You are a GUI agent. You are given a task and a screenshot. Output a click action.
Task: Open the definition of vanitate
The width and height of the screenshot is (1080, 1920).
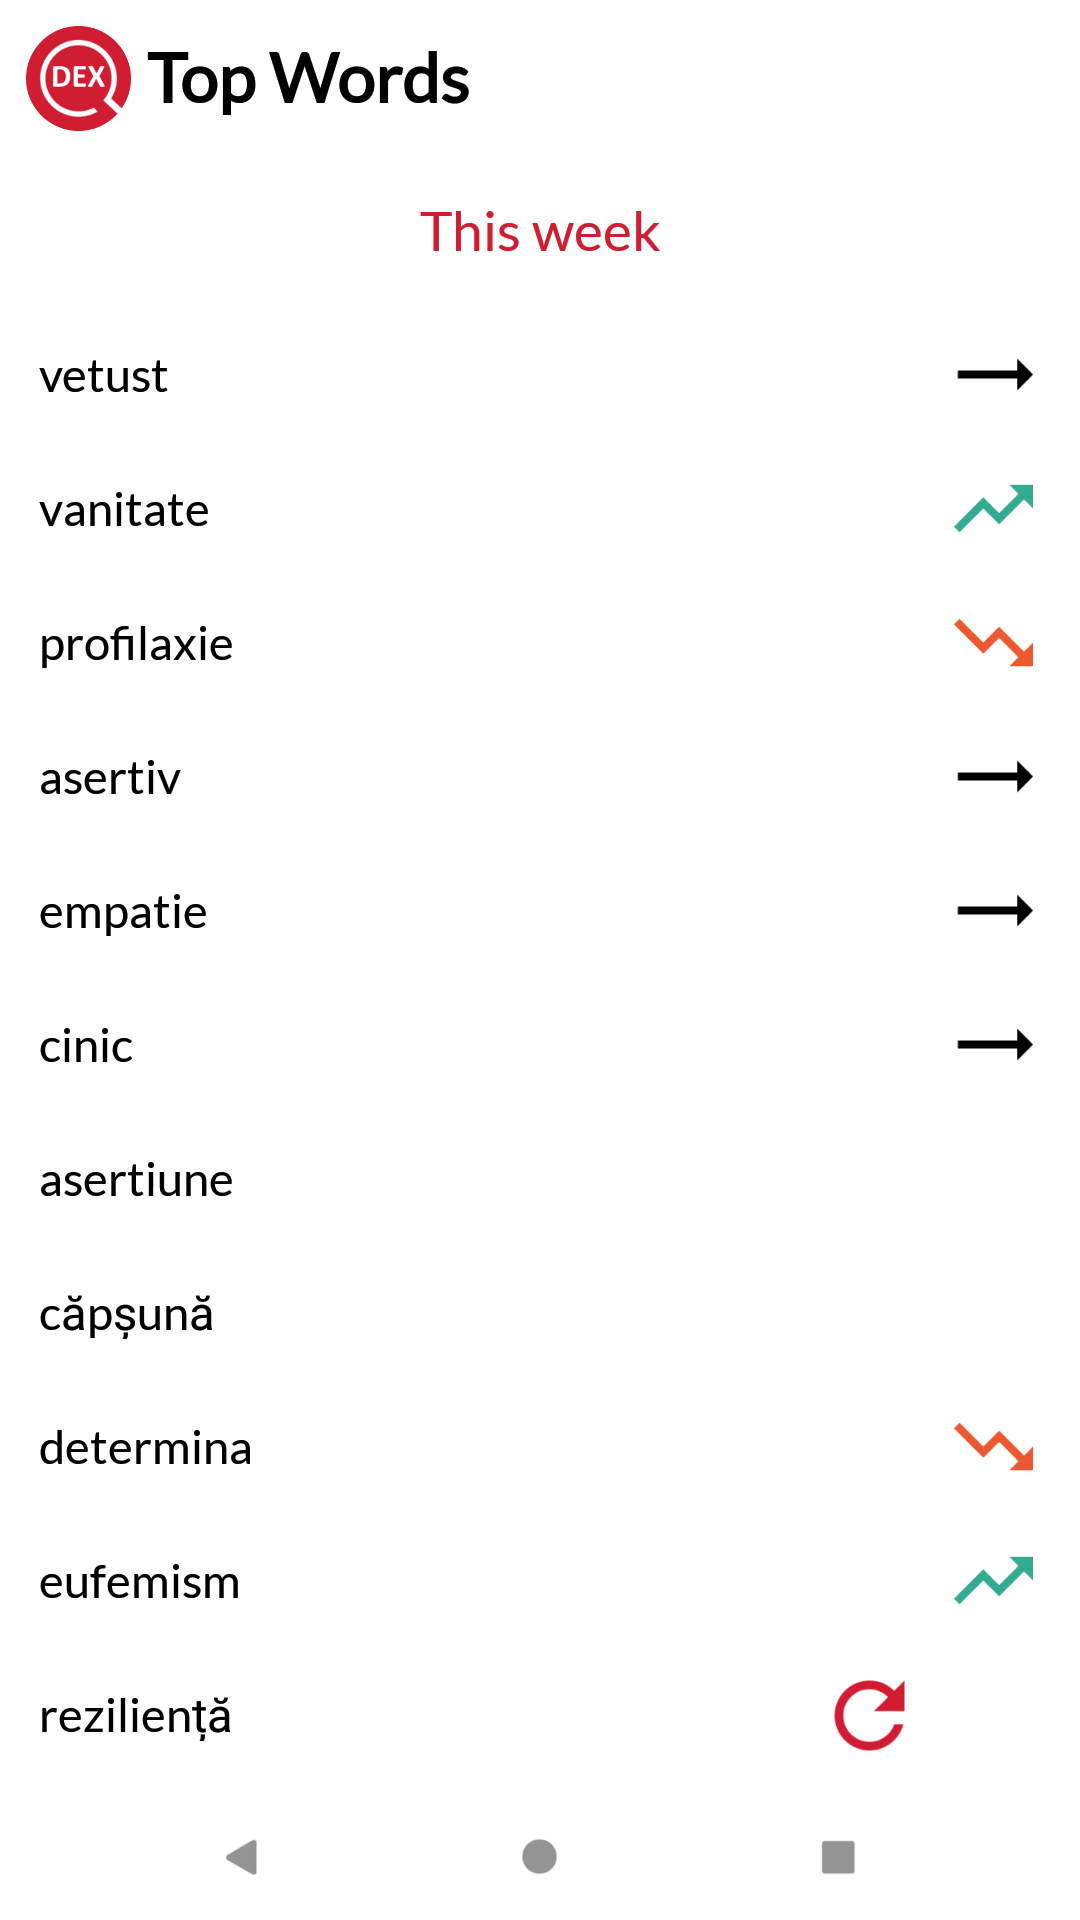(124, 511)
